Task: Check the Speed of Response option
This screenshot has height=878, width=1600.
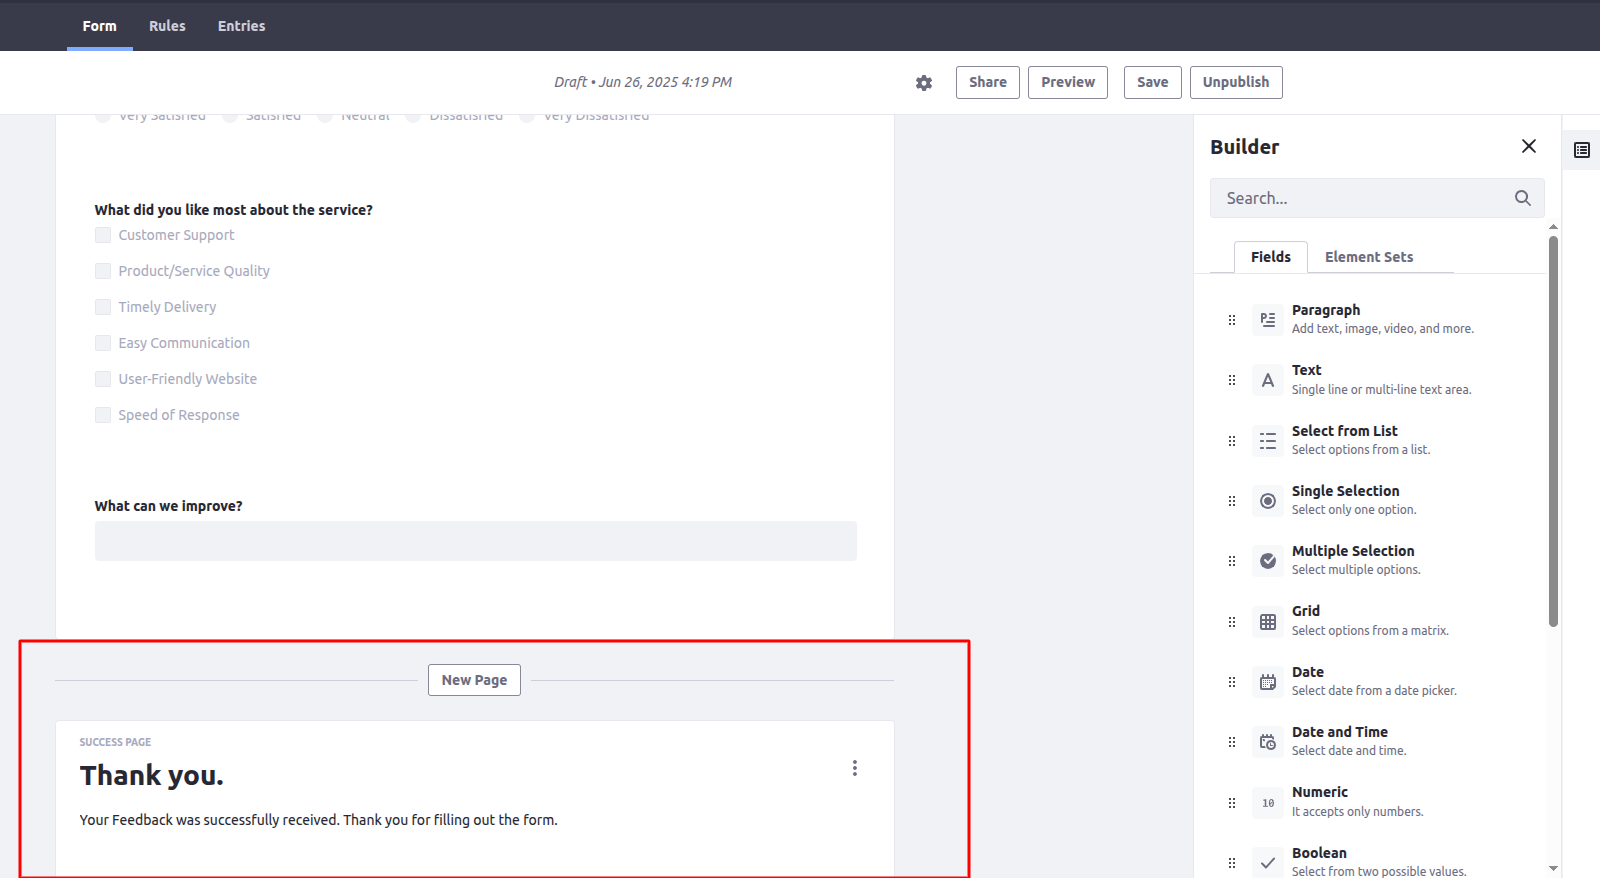Action: 103,415
